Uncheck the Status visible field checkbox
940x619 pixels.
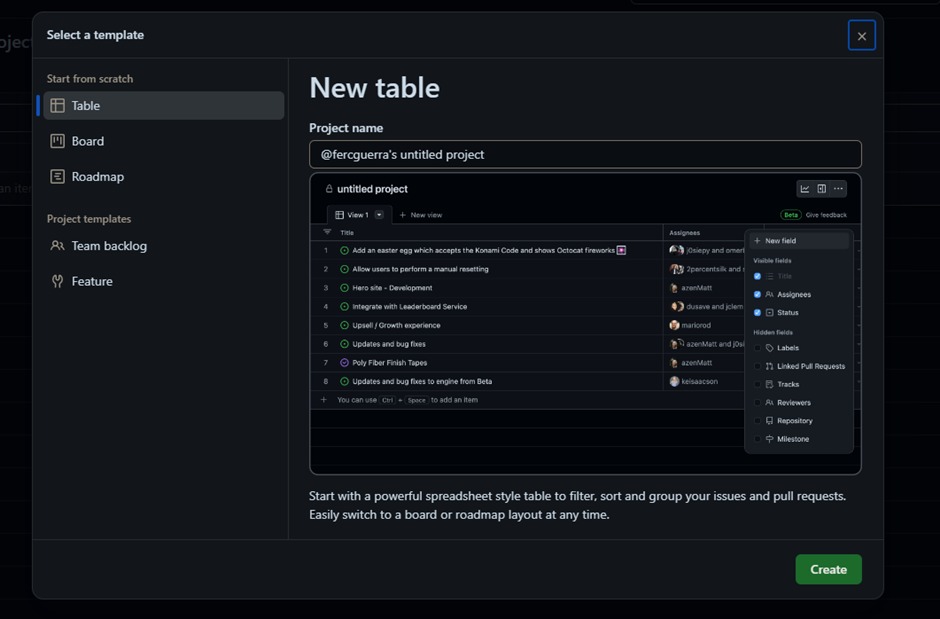(x=757, y=313)
